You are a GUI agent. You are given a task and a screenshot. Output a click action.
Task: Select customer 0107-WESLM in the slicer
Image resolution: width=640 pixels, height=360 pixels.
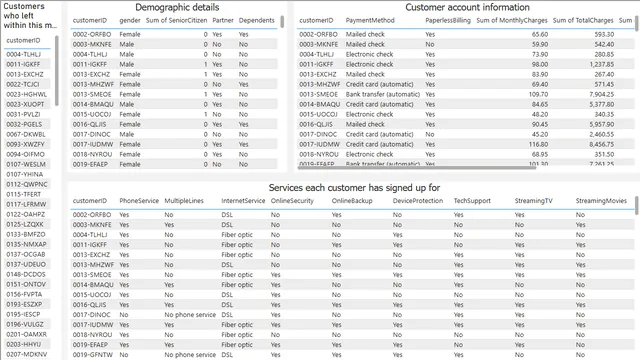pyautogui.click(x=27, y=164)
